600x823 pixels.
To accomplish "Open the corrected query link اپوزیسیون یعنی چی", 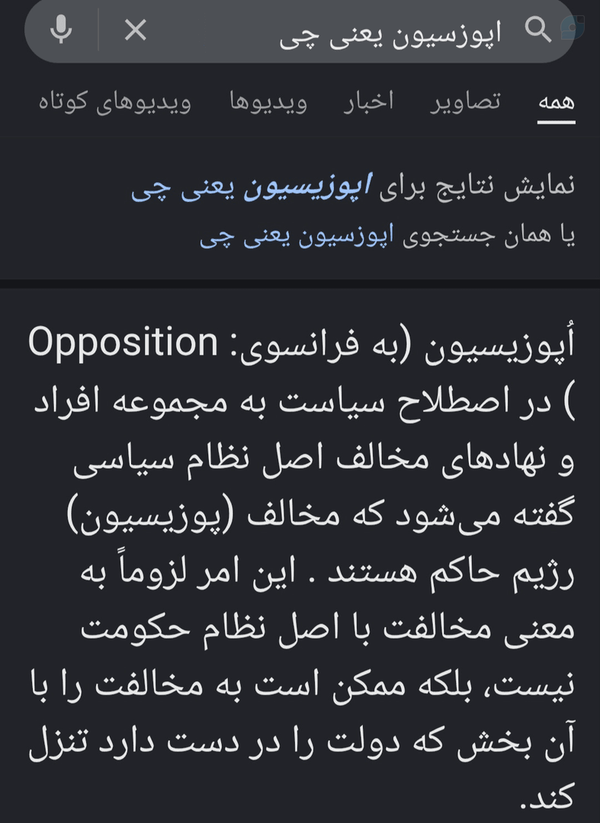I will point(251,187).
